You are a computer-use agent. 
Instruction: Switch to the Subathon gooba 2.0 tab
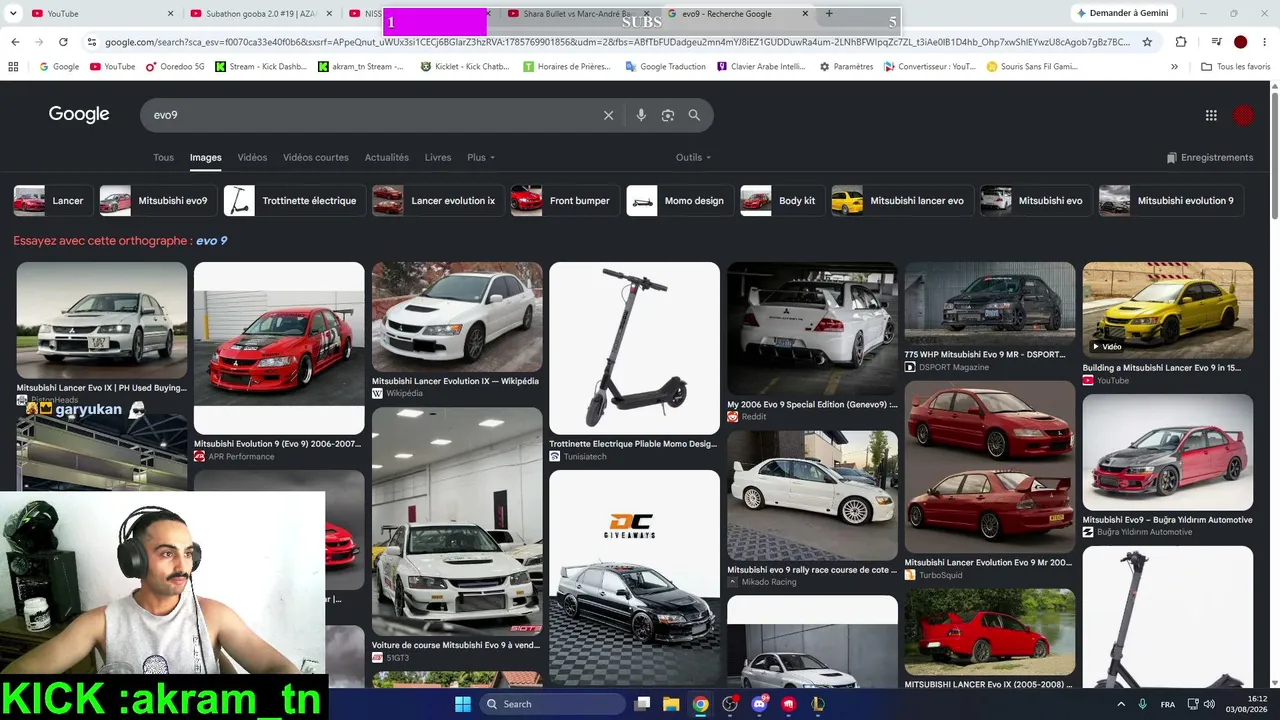(260, 14)
